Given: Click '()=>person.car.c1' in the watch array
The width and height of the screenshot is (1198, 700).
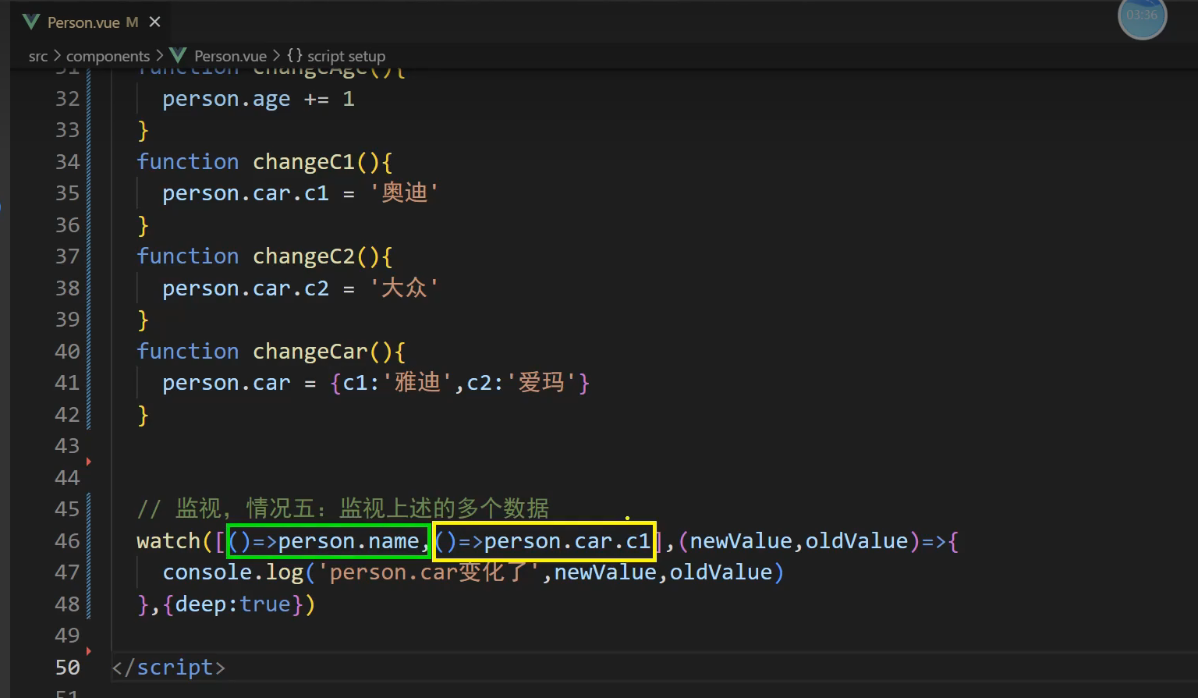Looking at the screenshot, I should click(542, 542).
